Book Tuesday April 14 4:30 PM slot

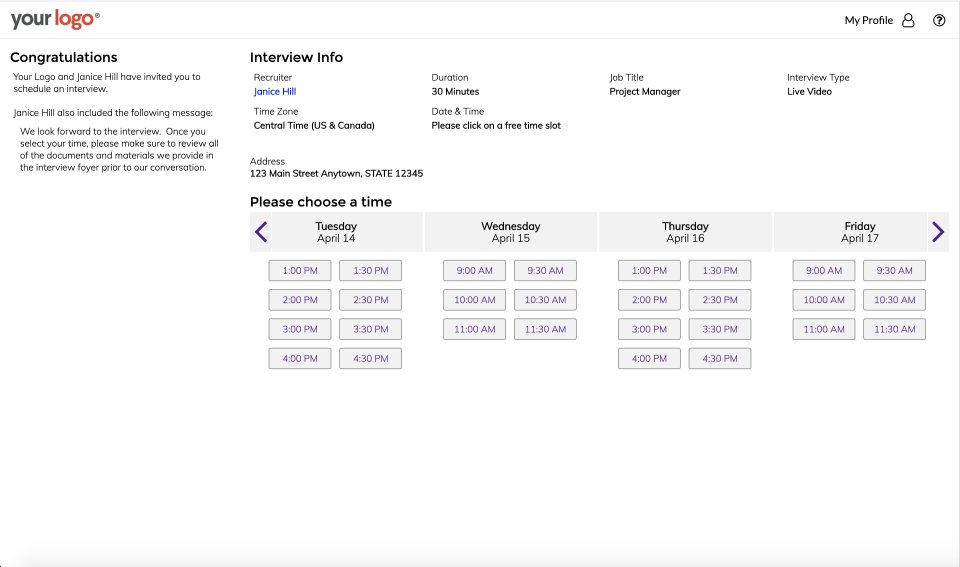click(370, 359)
